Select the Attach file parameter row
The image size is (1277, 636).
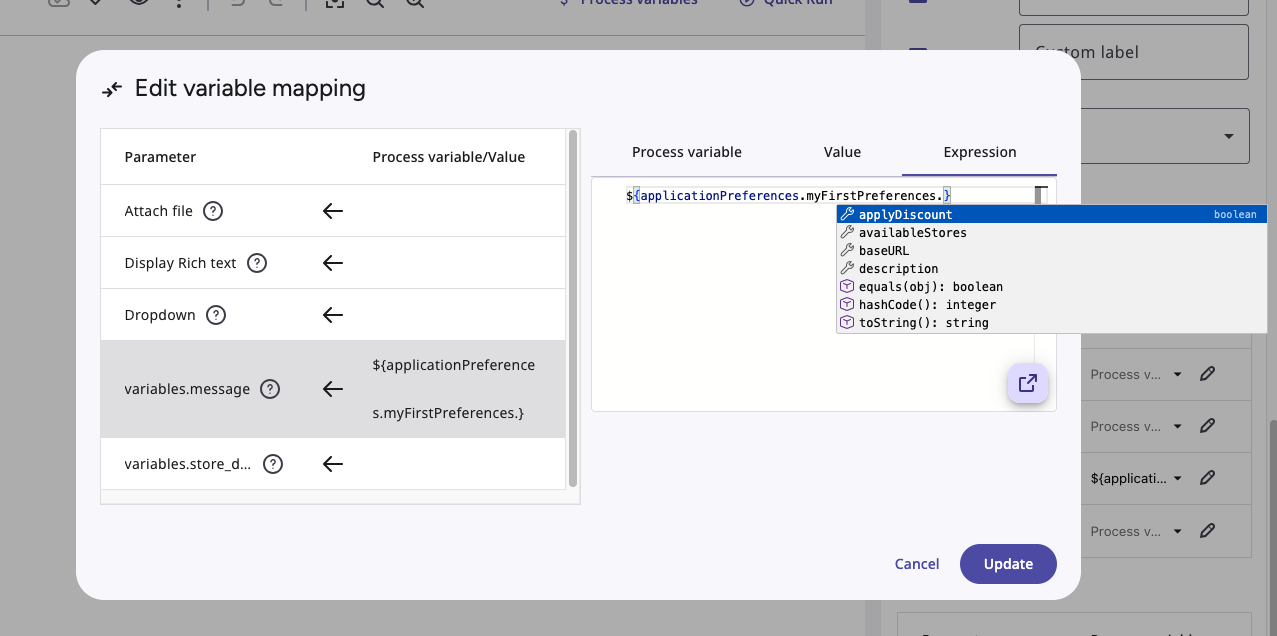333,211
